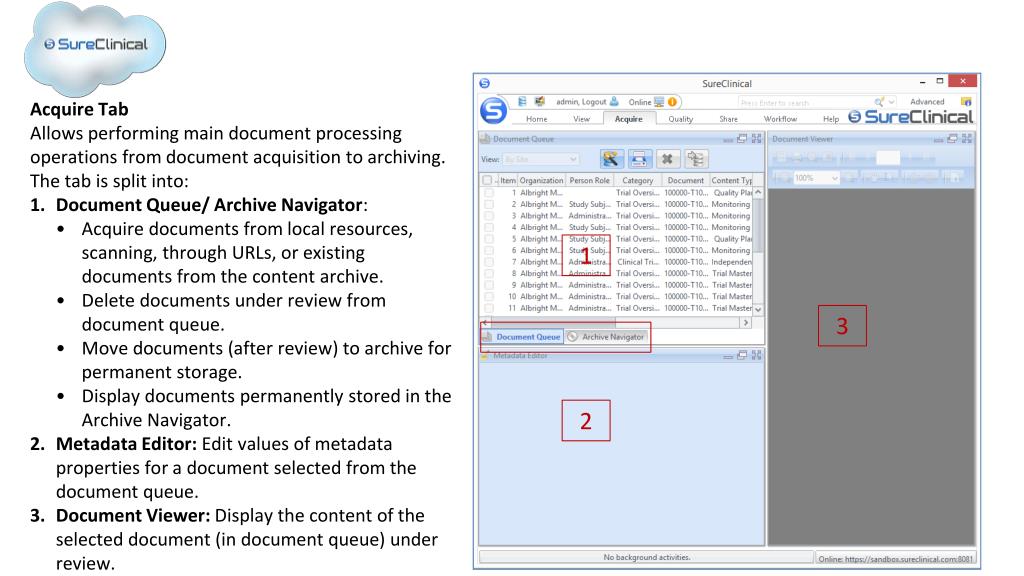Select the Acquire ribbon tab
The height and width of the screenshot is (576, 1024).
(x=628, y=119)
